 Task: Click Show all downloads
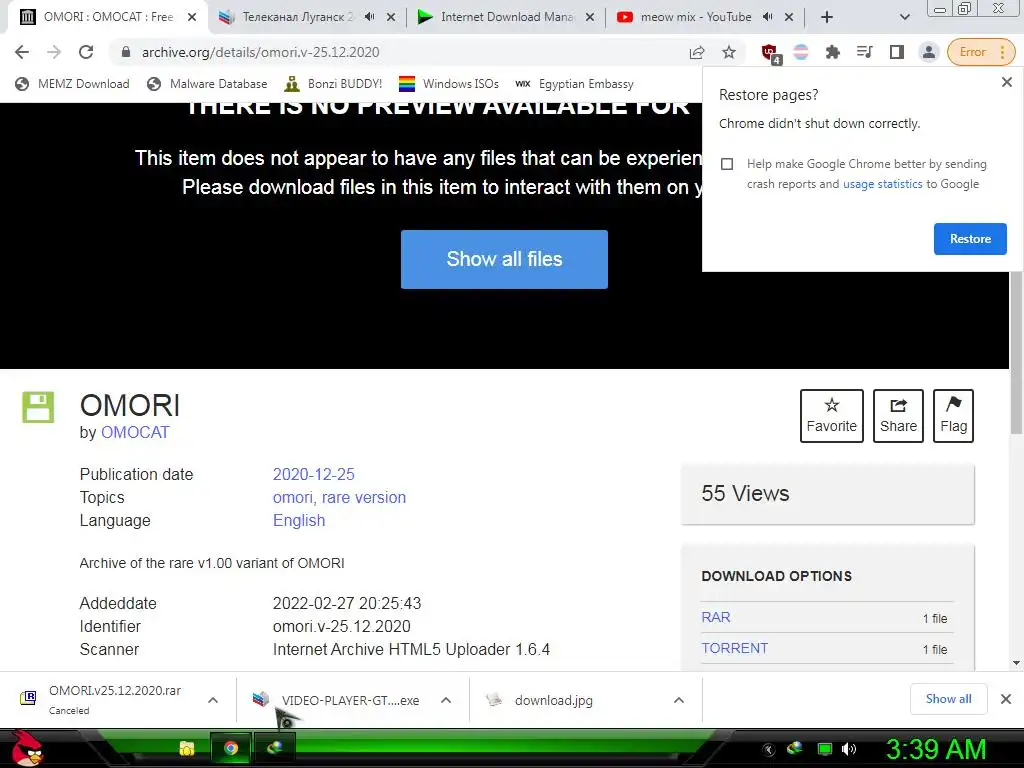[x=948, y=699]
